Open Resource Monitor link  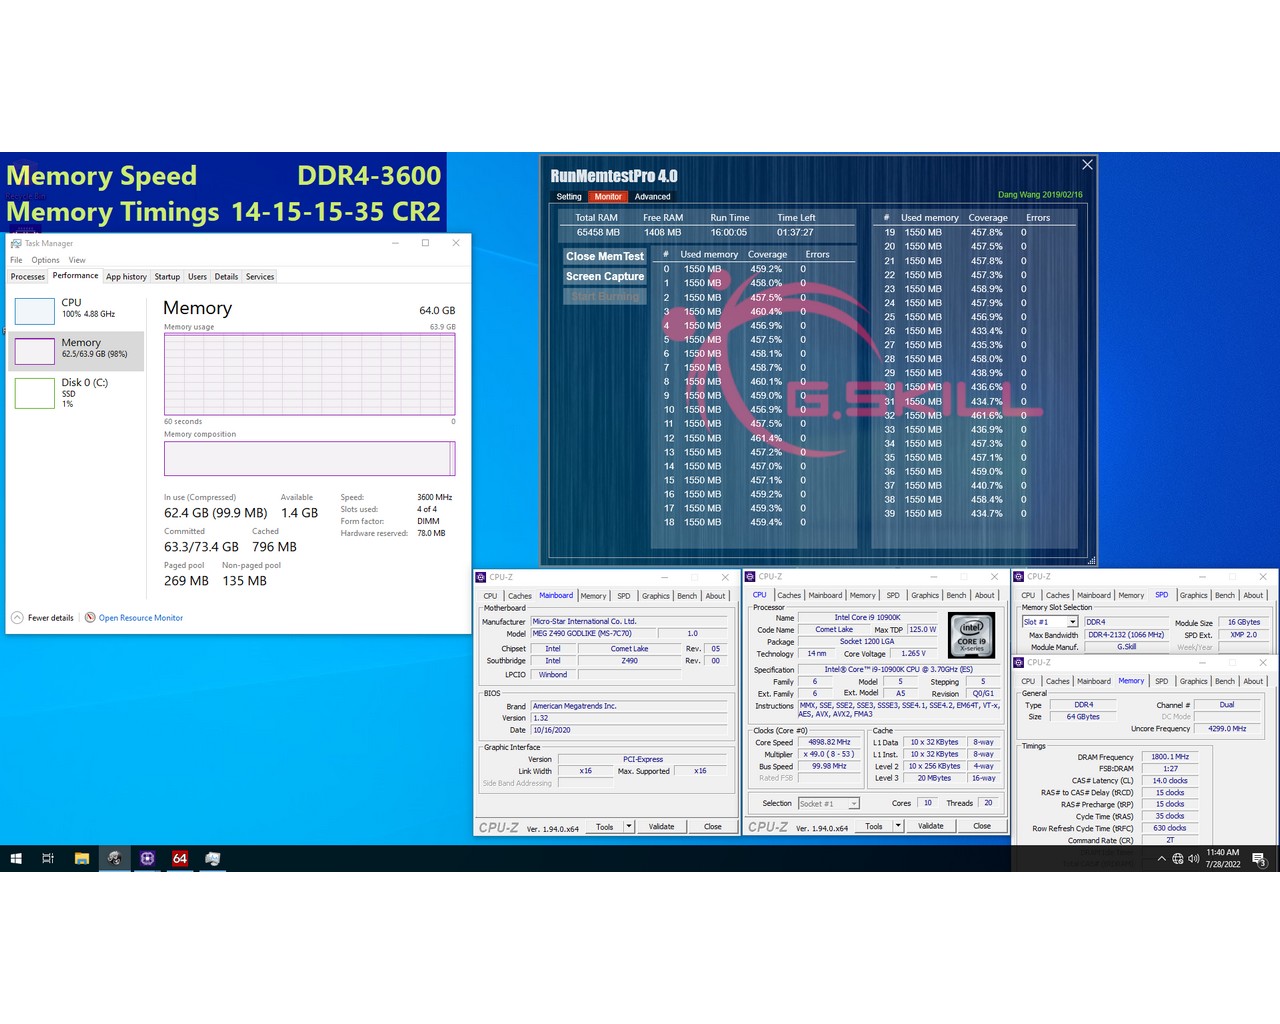coord(140,618)
